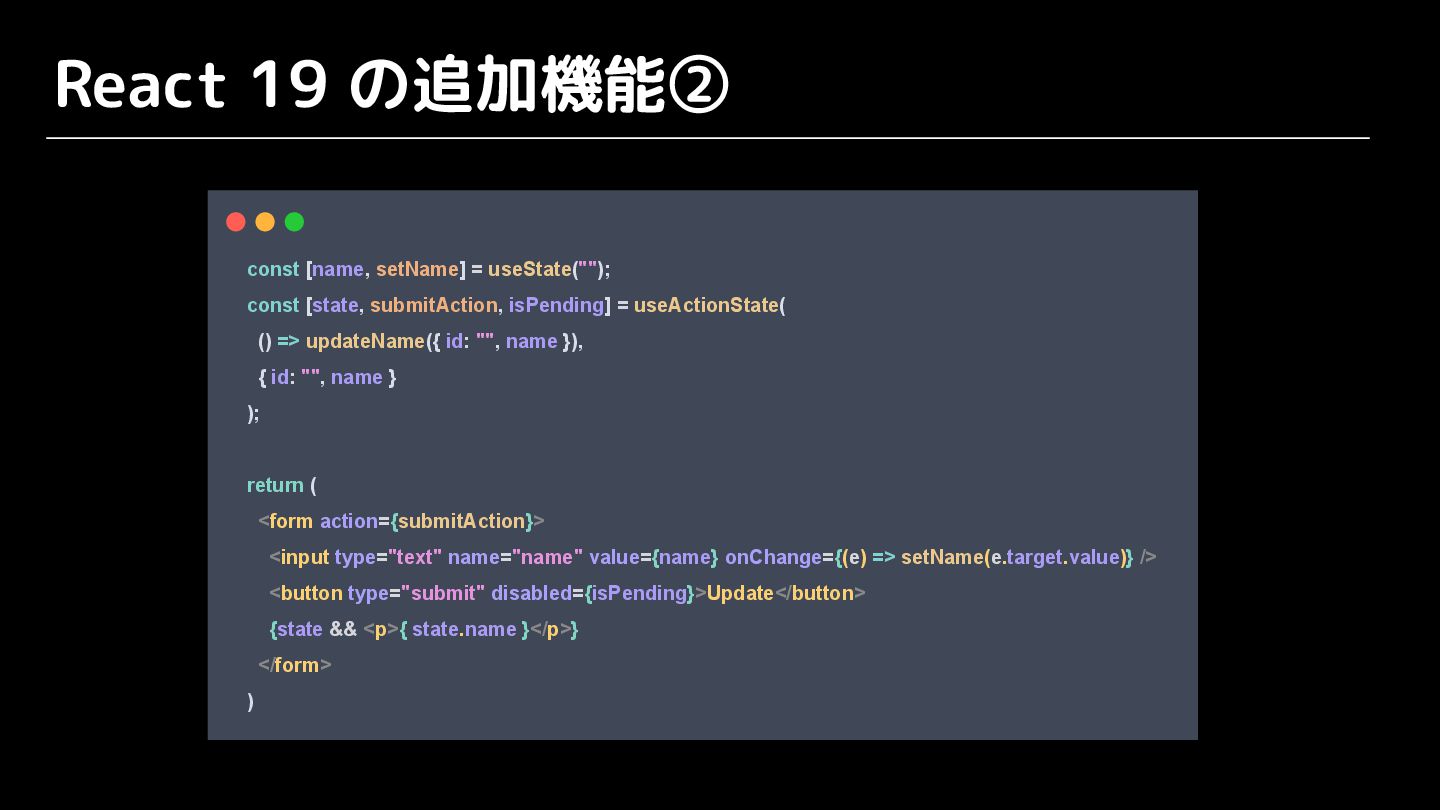Viewport: 1440px width, 810px height.
Task: Click 'e.target.value' in the input line
Action: point(1056,557)
